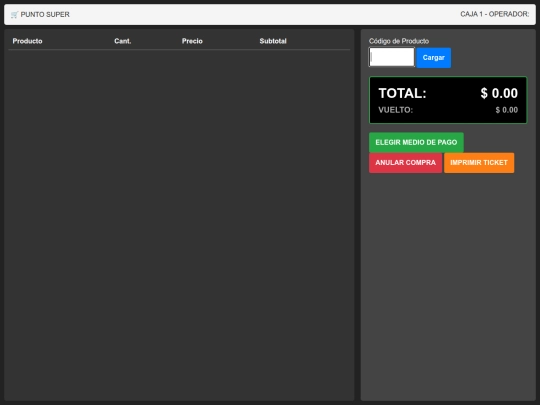Screen dimensions: 540x405
Task: Click the CAJA 1 - OPERADOR label
Action: coord(495,14)
